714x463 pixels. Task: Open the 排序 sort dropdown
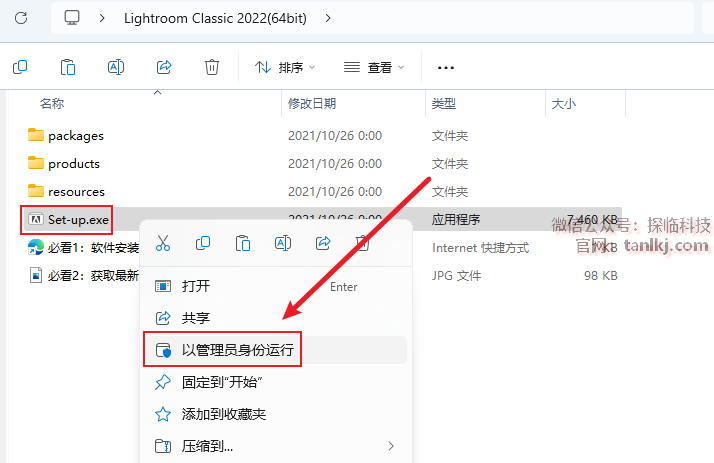click(285, 67)
